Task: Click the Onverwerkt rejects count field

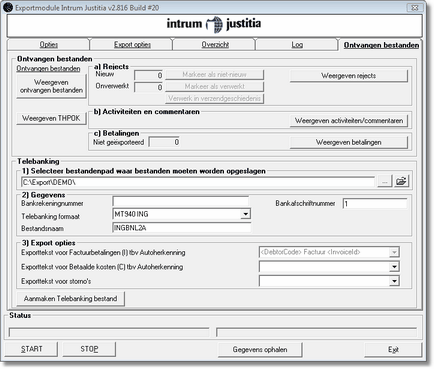Action: [148, 87]
